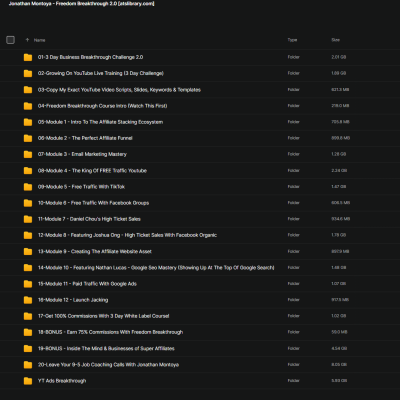Open folder icon for 02-Growing On YouTube Live Training
400x400 pixels.
(x=28, y=73)
